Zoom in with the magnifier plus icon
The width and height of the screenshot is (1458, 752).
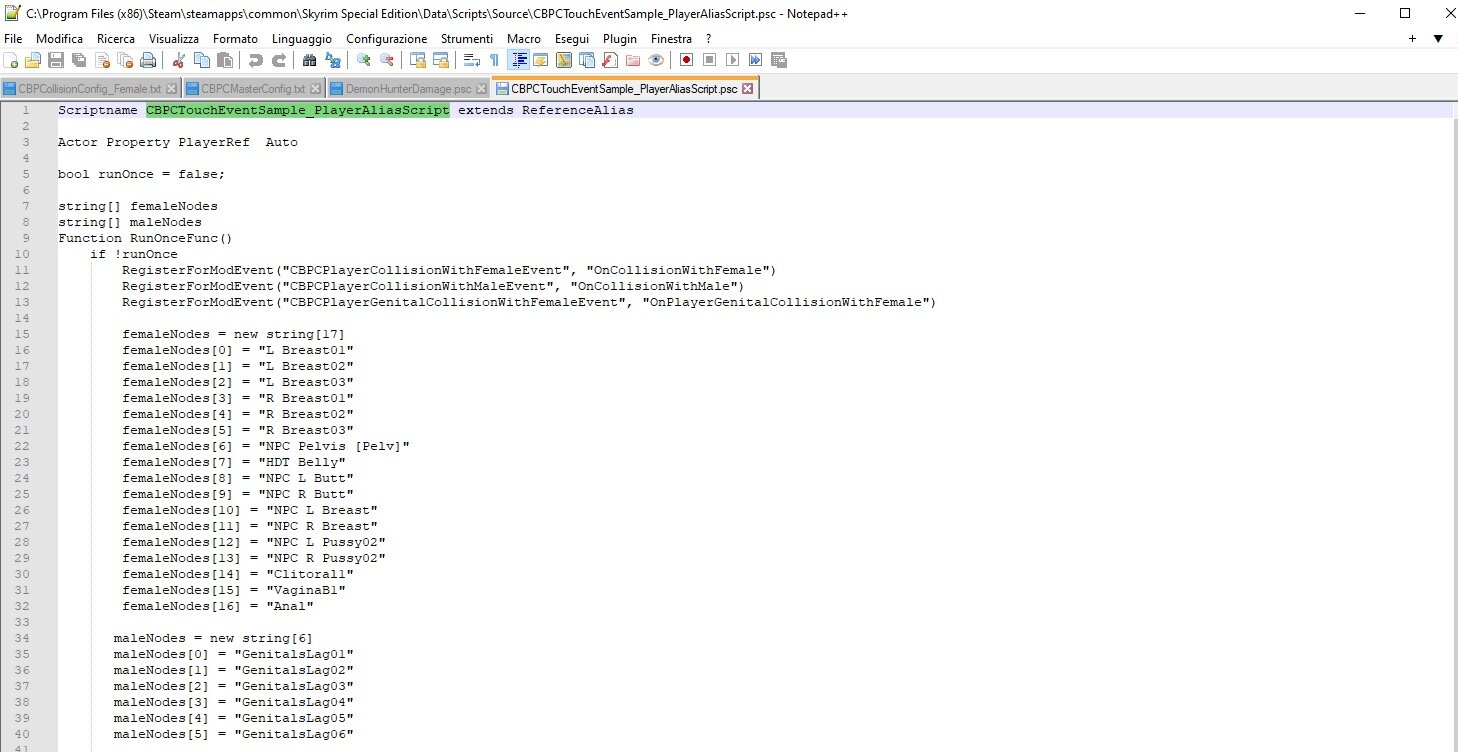[x=363, y=60]
